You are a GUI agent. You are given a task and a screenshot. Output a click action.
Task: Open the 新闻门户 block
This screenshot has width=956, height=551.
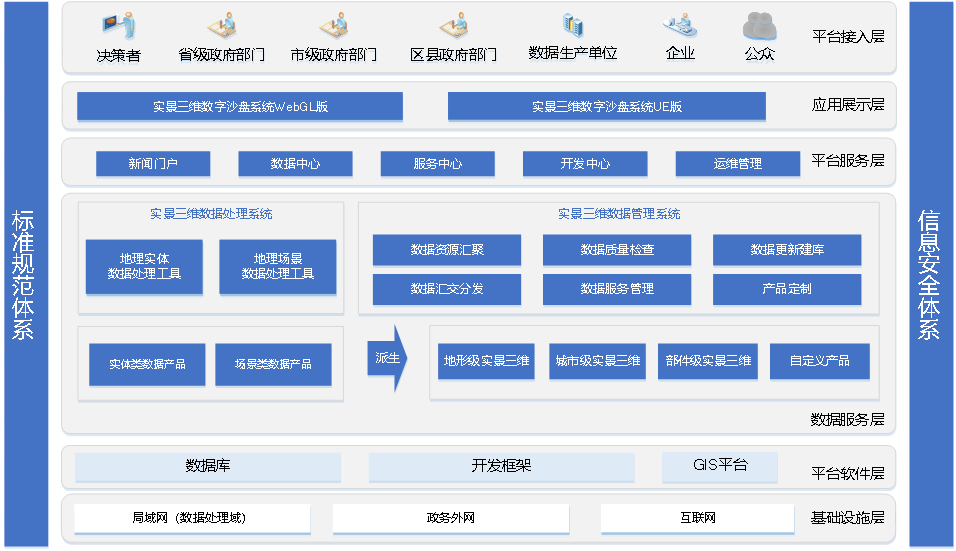(153, 163)
